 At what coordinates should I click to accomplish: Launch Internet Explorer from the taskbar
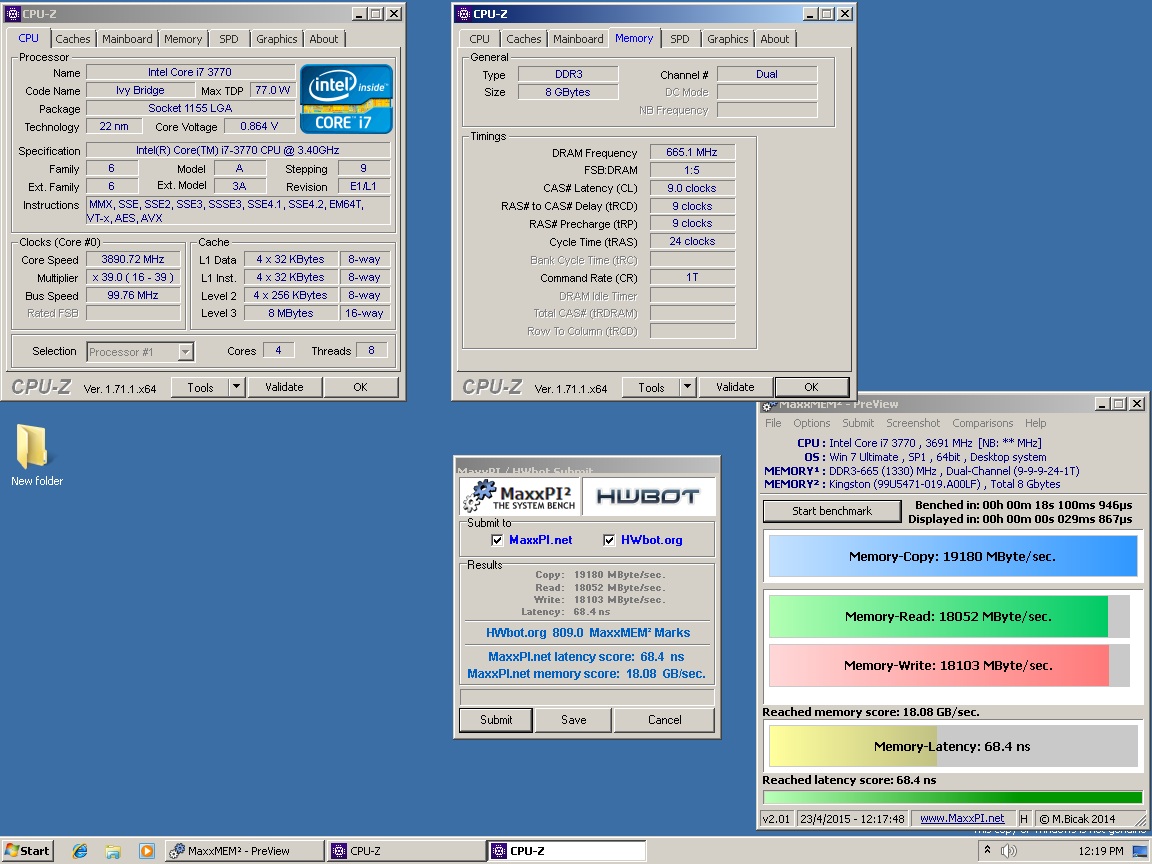click(x=79, y=851)
